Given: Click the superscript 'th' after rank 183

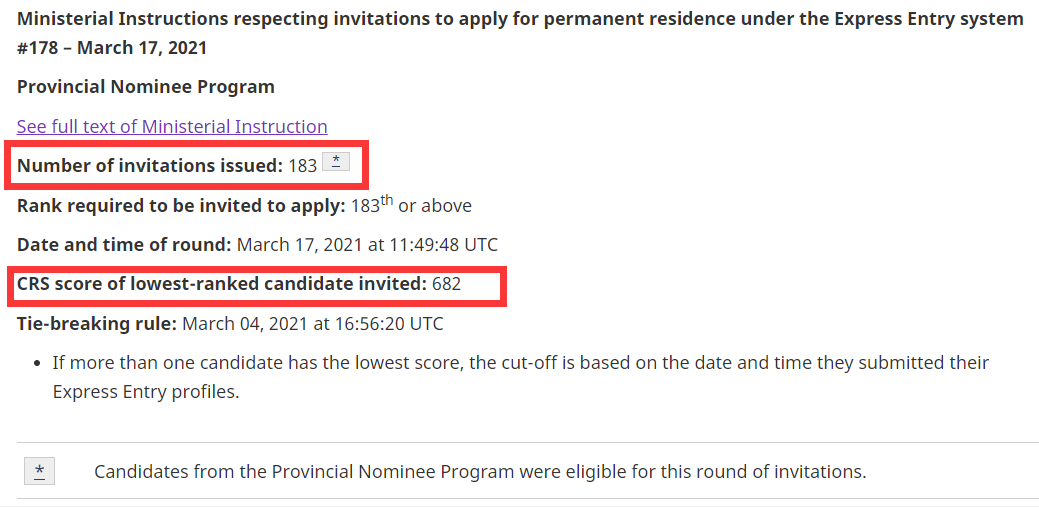Looking at the screenshot, I should coord(387,200).
